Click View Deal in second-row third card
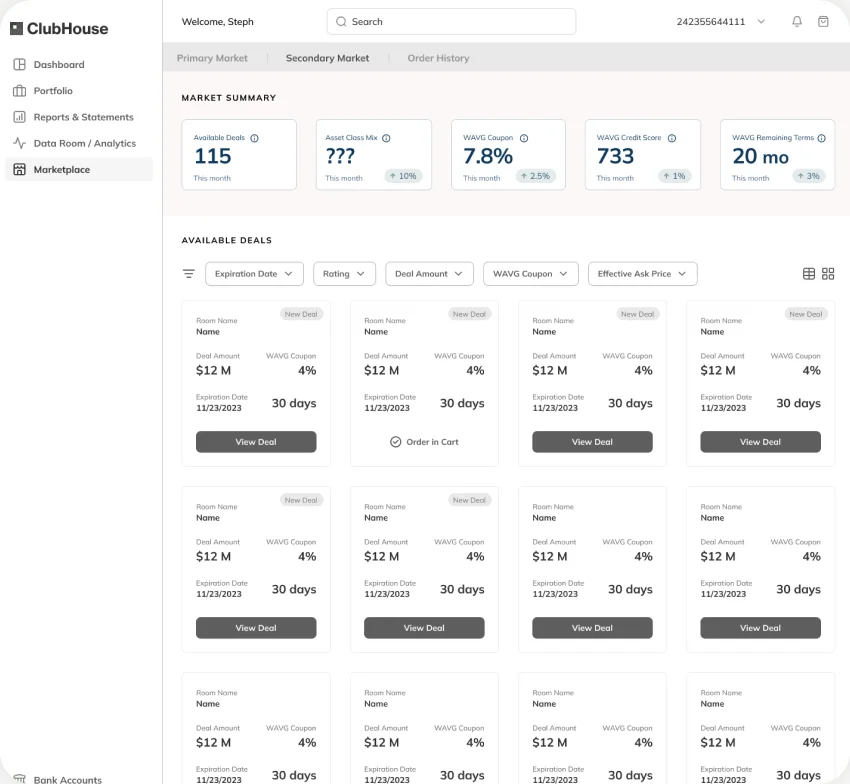Image resolution: width=850 pixels, height=784 pixels. [x=592, y=628]
